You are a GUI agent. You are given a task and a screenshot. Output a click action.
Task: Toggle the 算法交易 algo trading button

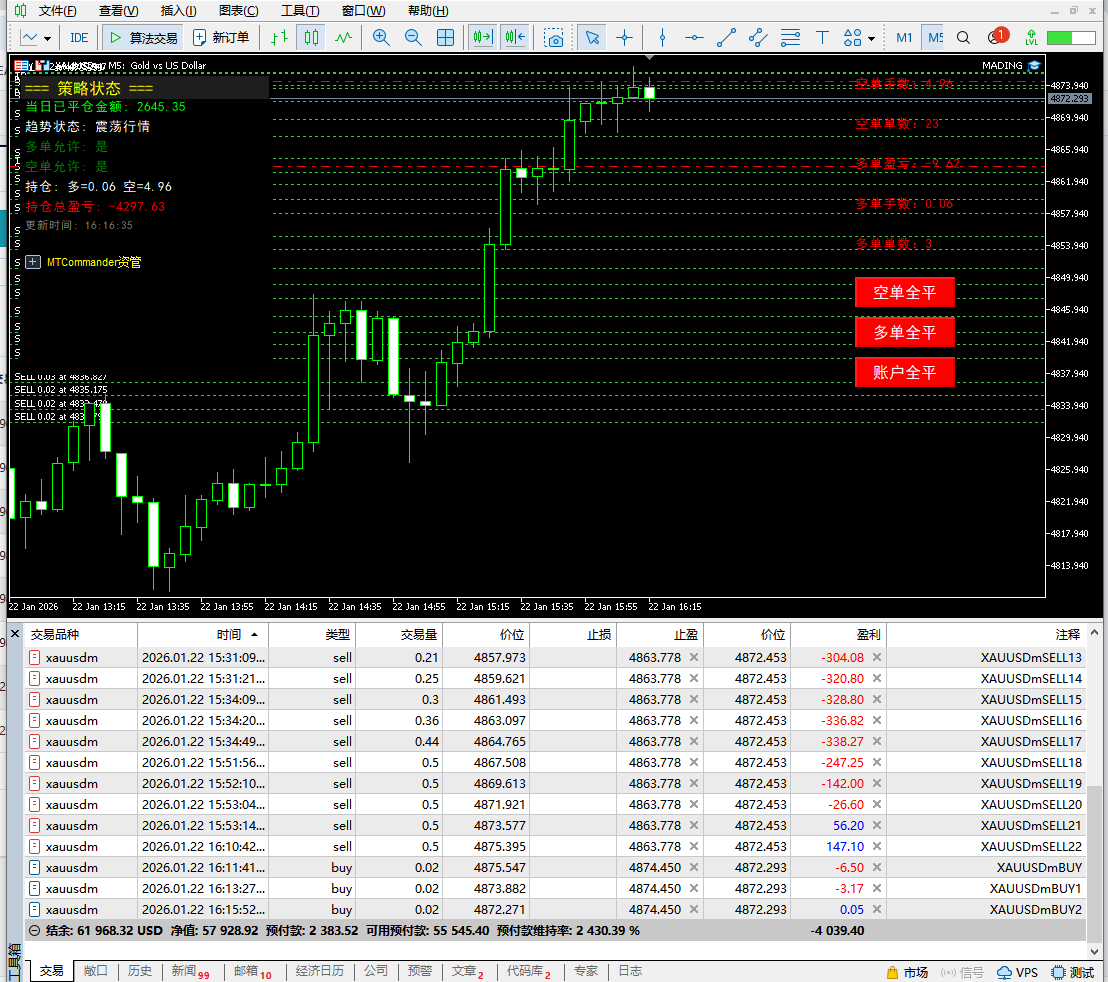[143, 37]
